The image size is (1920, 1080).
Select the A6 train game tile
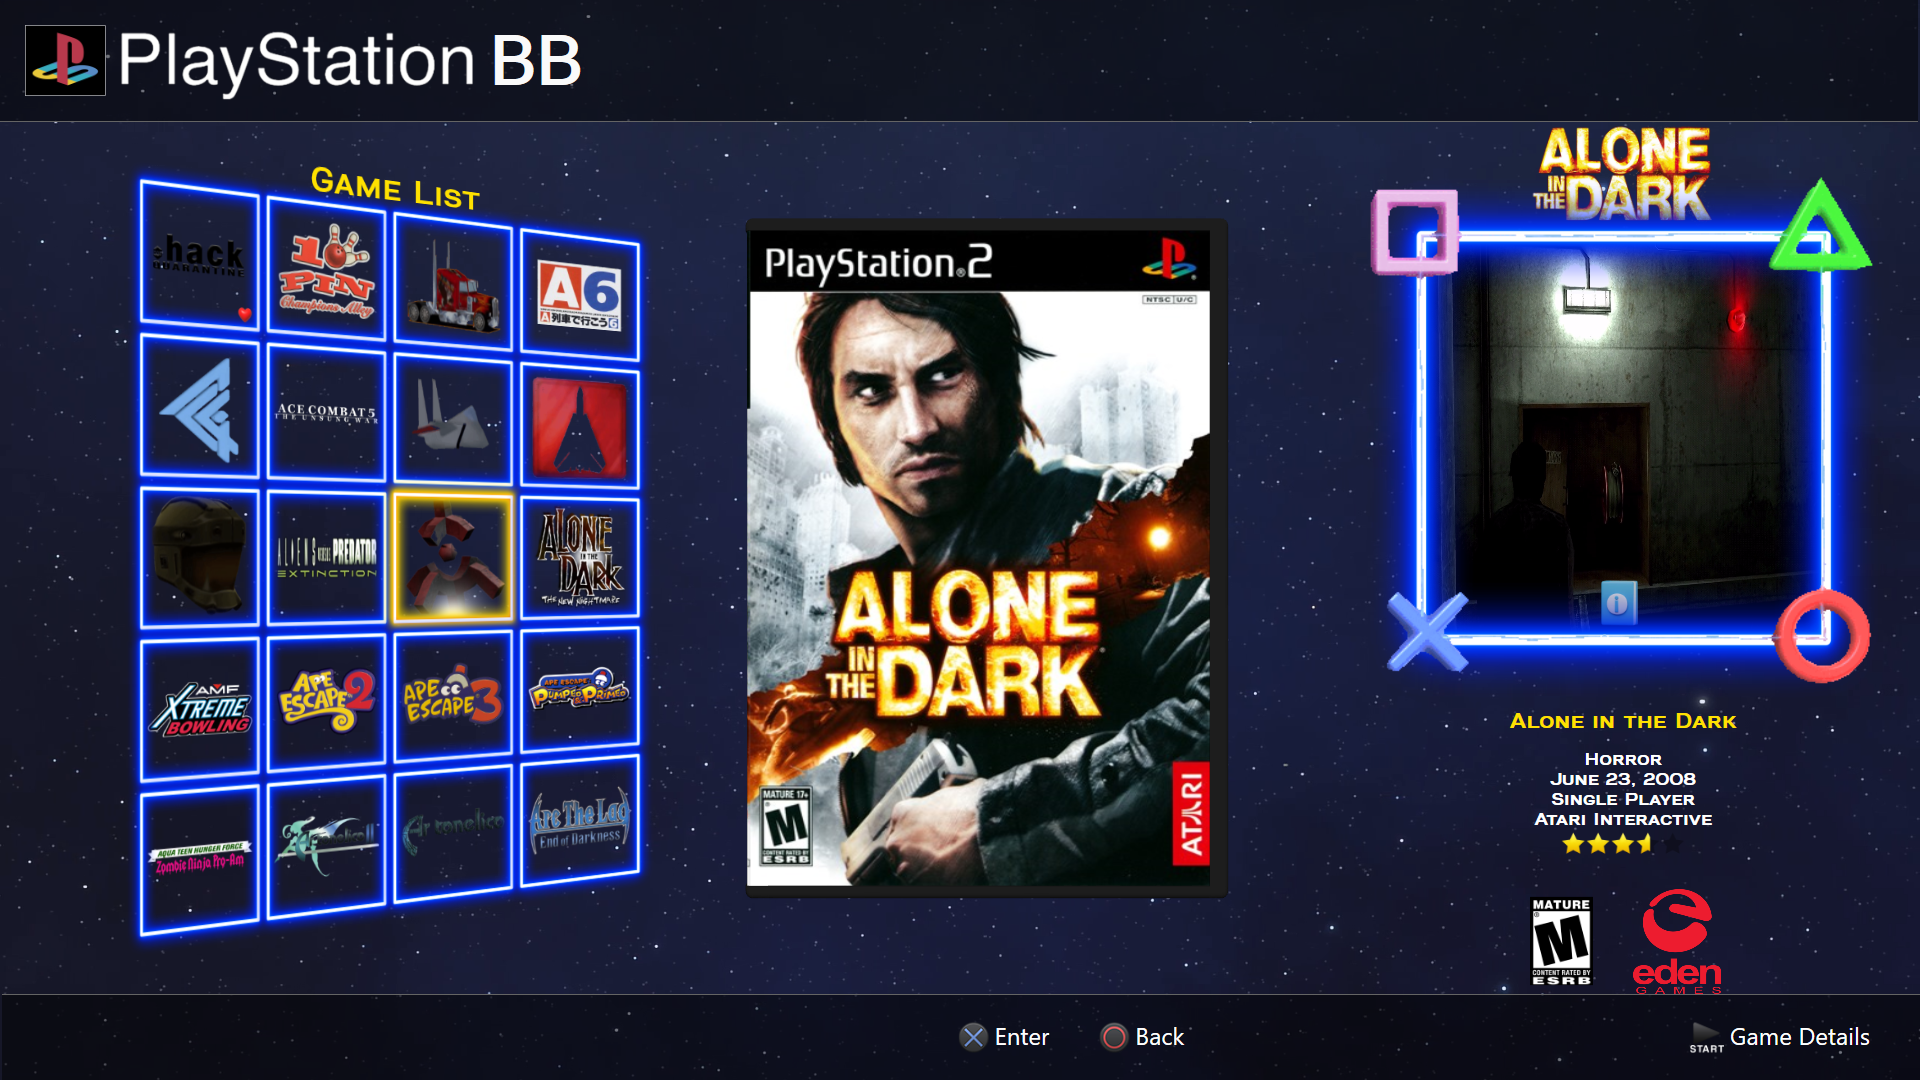[x=579, y=295]
